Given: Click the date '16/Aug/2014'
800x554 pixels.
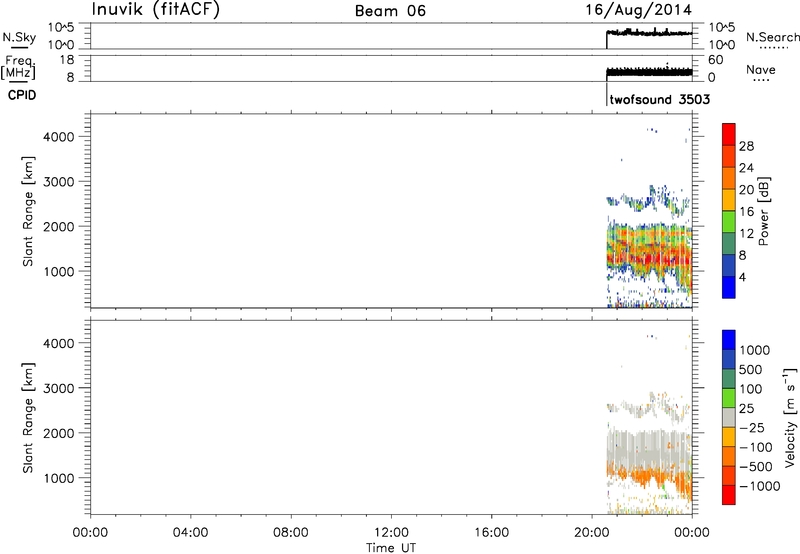Looking at the screenshot, I should [x=638, y=10].
